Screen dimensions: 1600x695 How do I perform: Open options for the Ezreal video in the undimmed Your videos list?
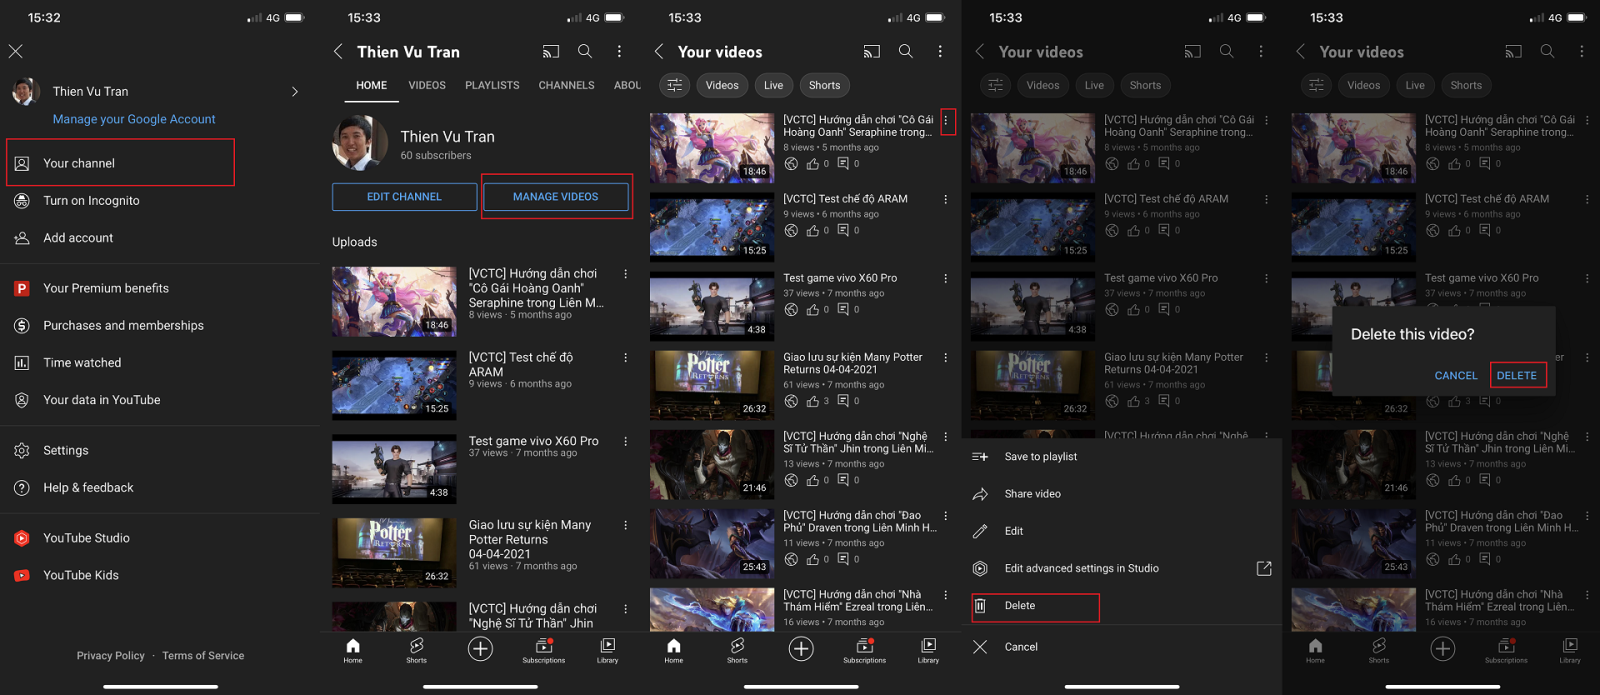(946, 595)
